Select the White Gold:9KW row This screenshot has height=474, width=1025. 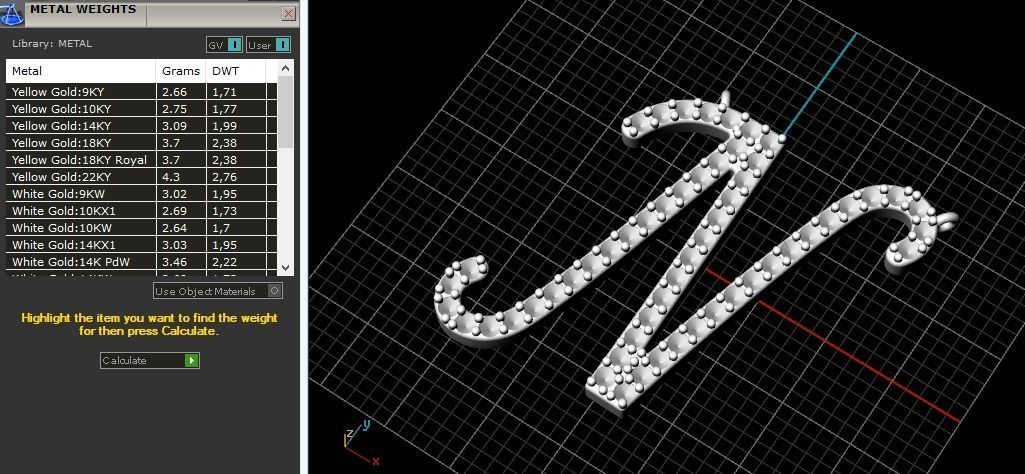(142, 194)
